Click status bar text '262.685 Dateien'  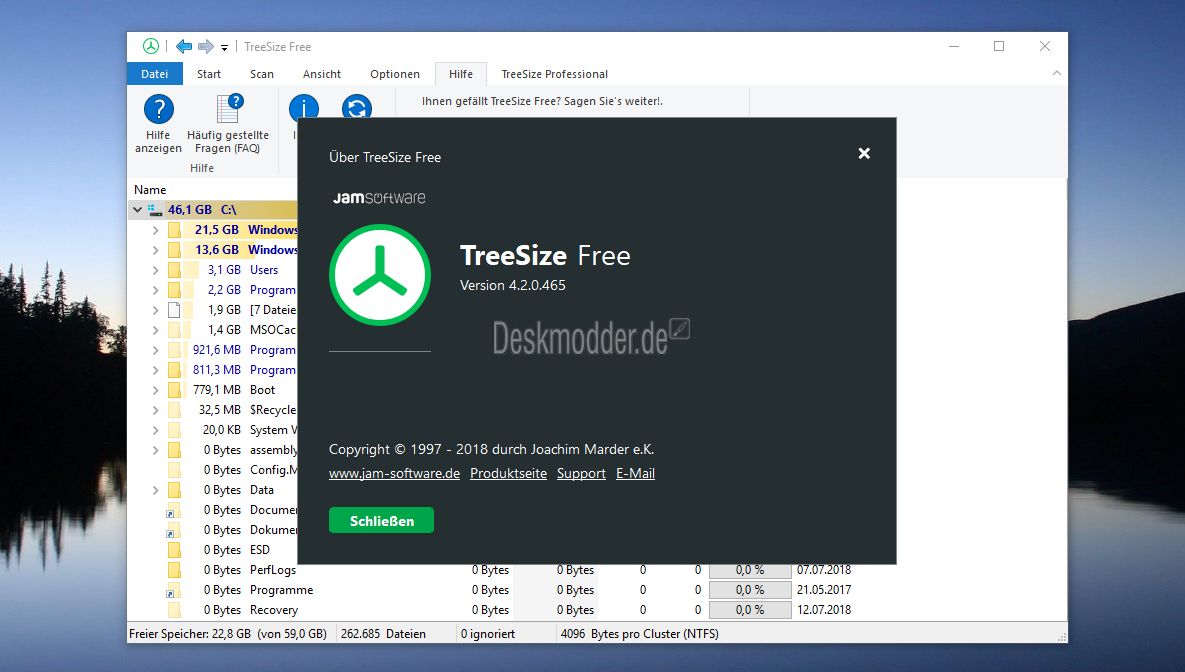point(383,633)
